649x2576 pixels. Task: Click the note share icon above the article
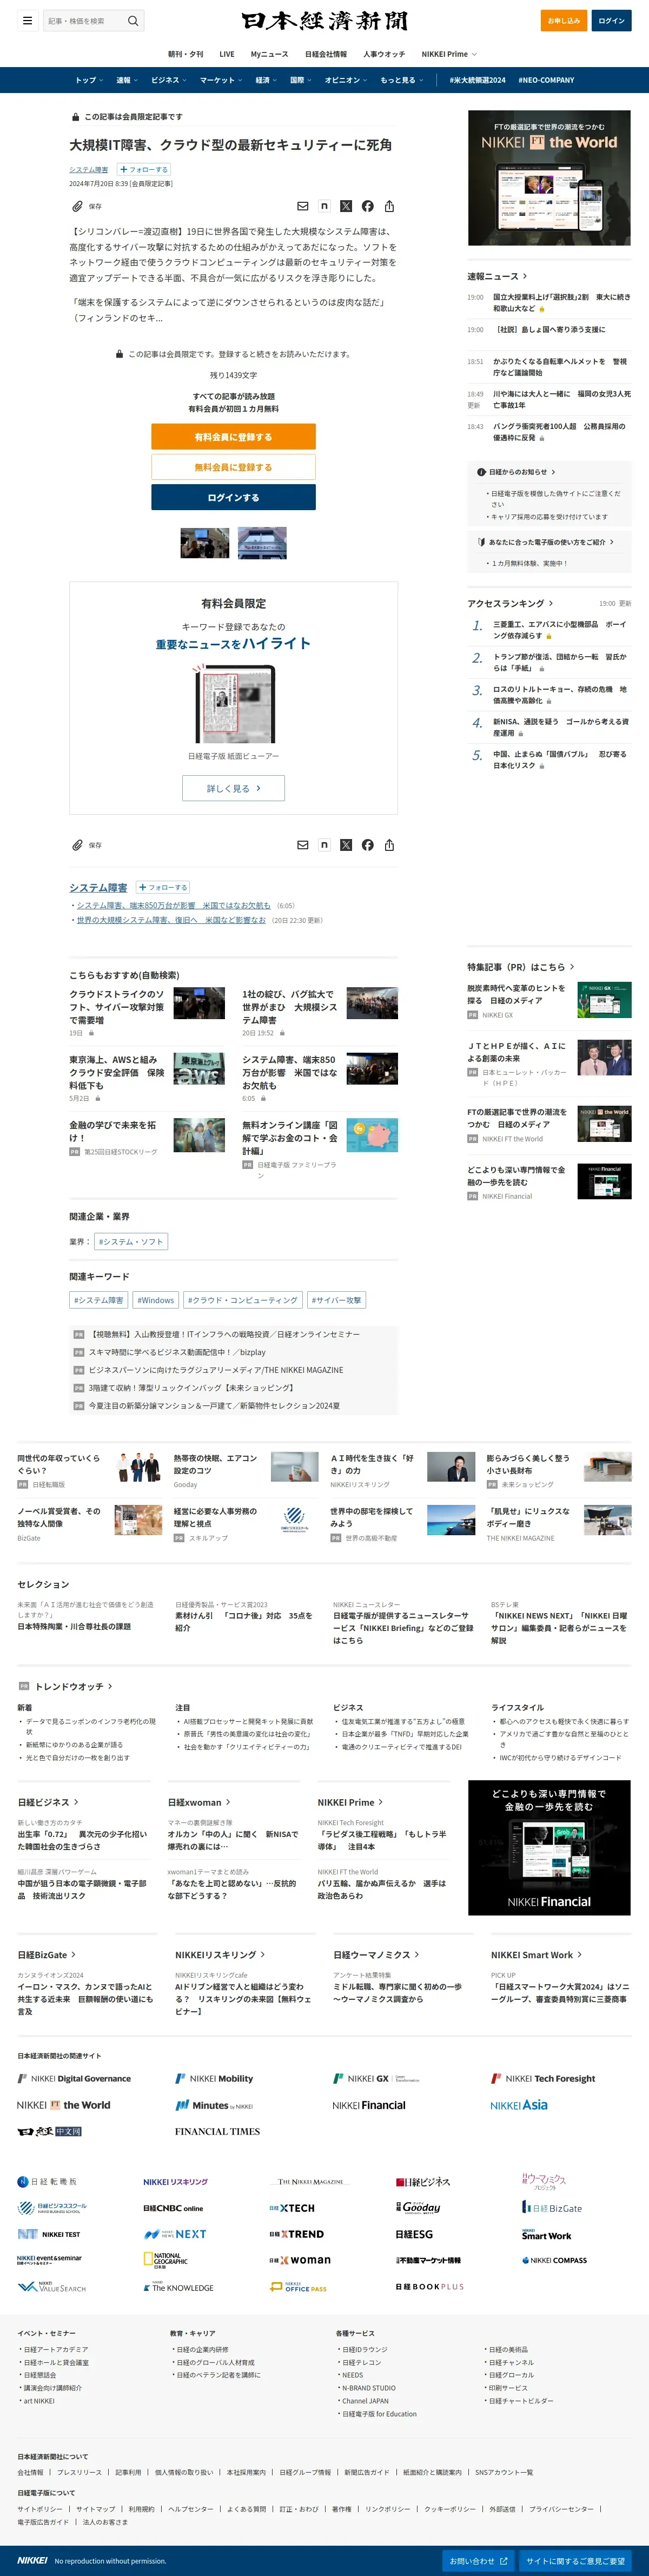324,206
